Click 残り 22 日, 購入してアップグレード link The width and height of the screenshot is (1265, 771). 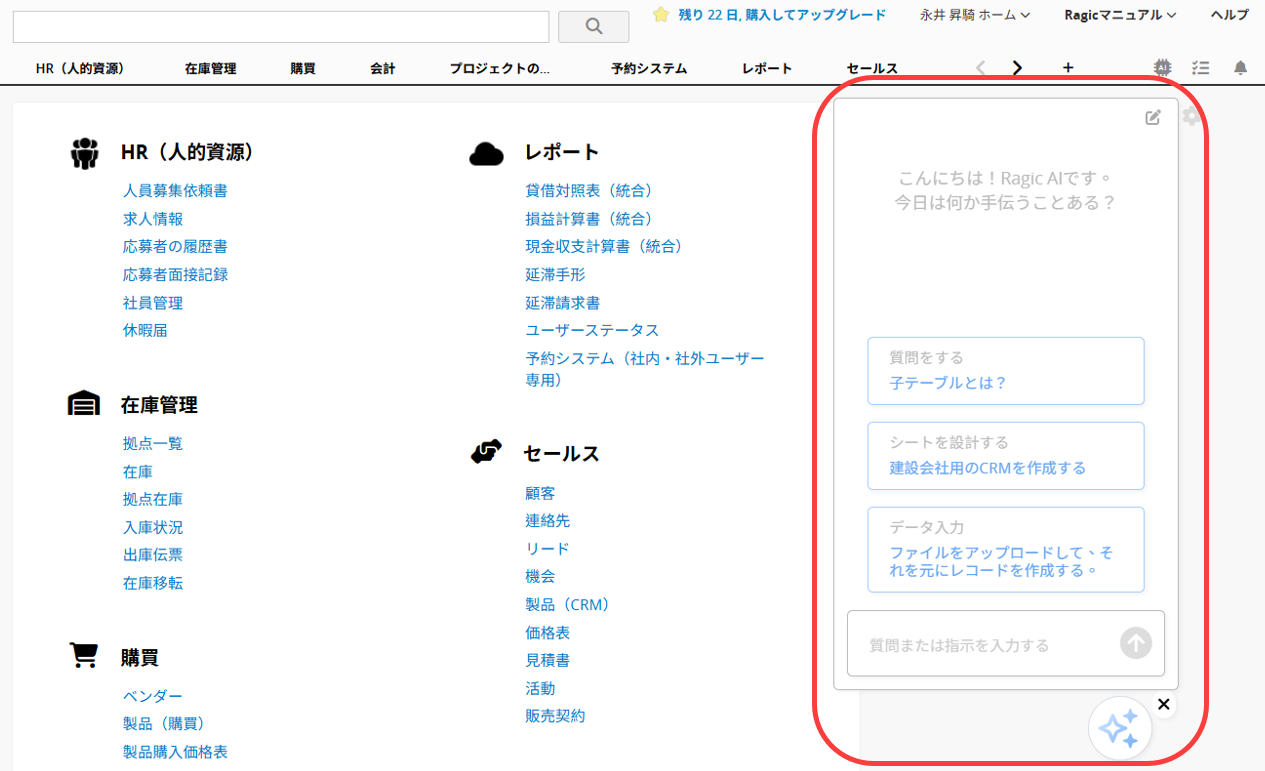tap(782, 15)
